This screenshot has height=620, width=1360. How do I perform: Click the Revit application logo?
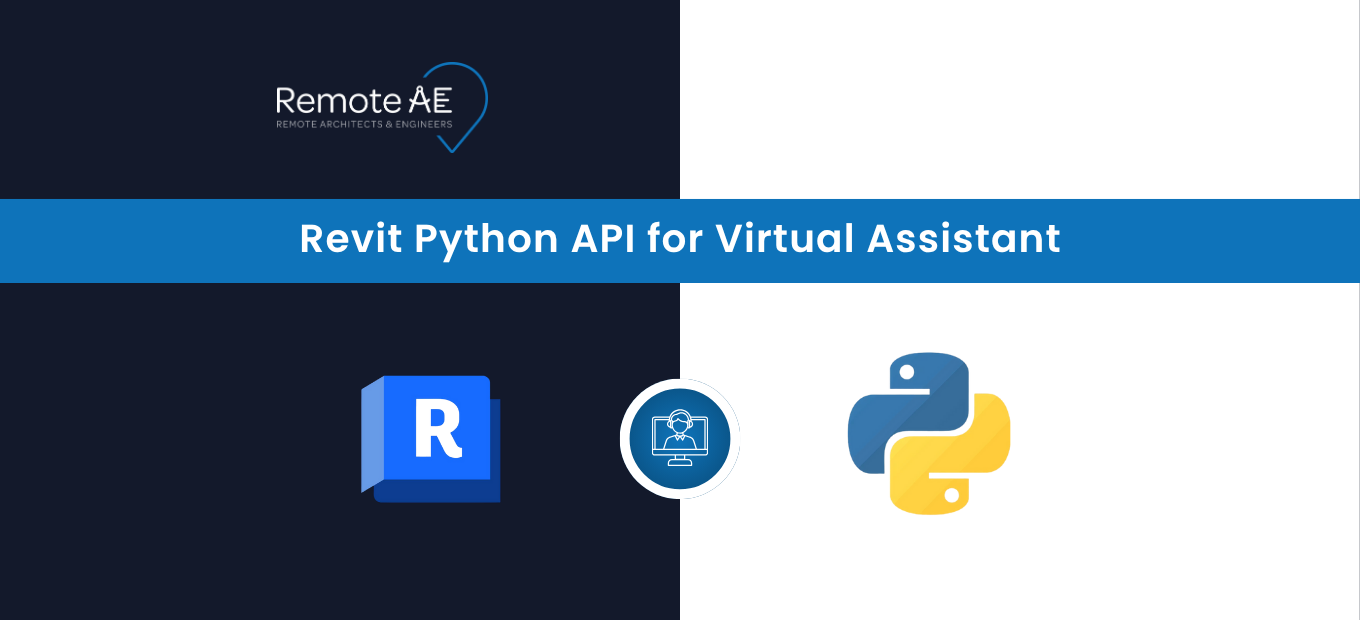431,438
